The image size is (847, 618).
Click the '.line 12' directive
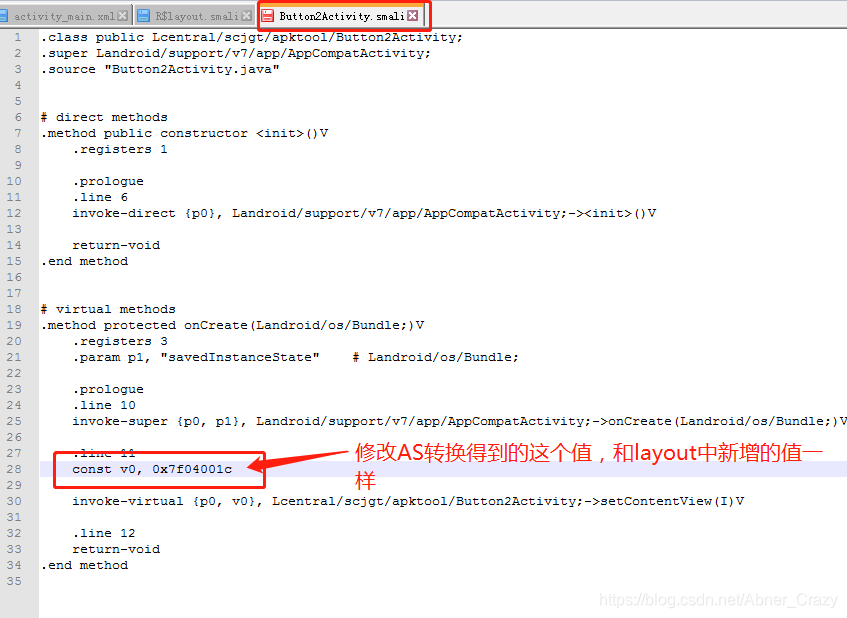(104, 533)
